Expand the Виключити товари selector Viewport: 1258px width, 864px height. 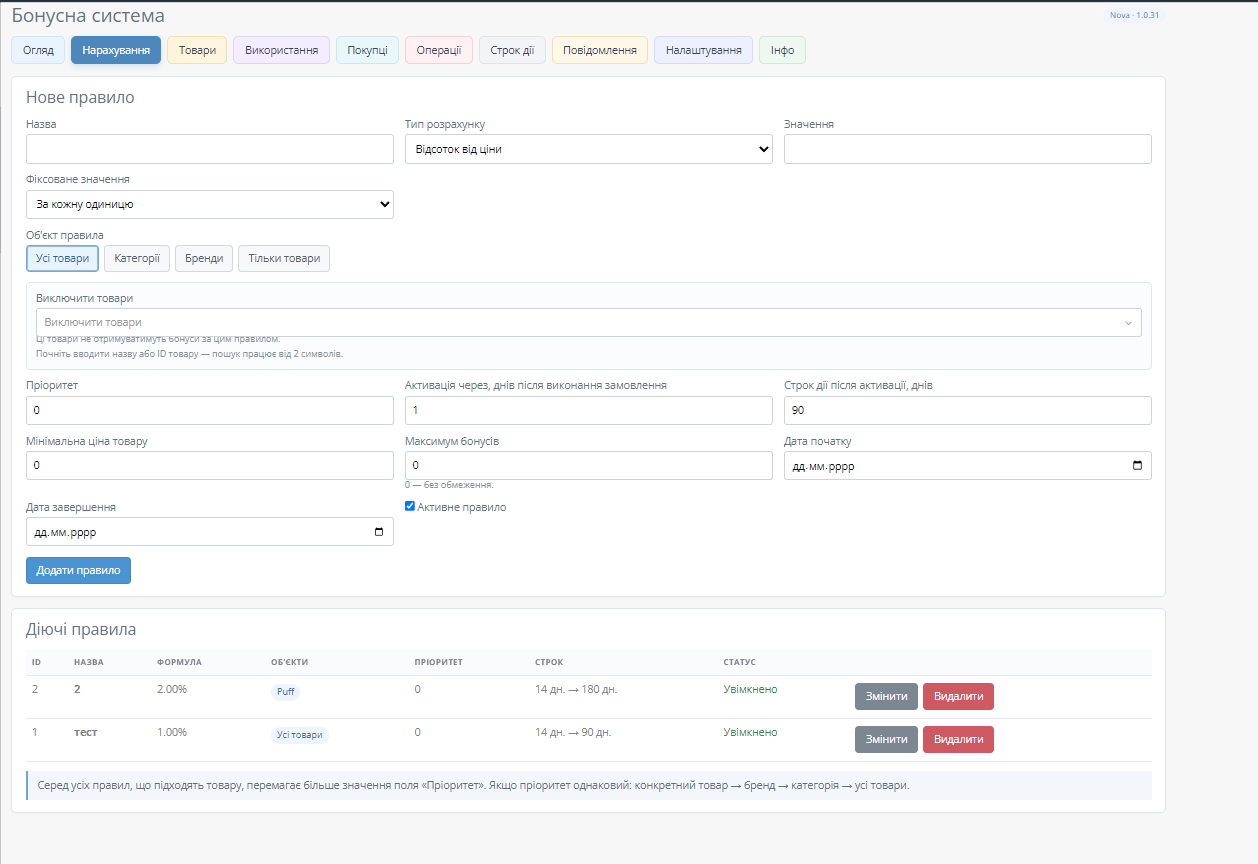(588, 322)
